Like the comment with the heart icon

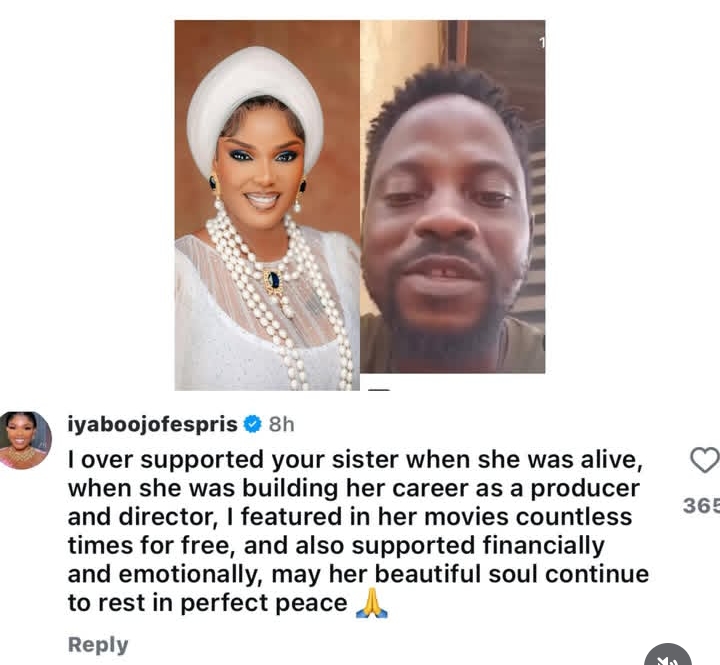[x=705, y=460]
